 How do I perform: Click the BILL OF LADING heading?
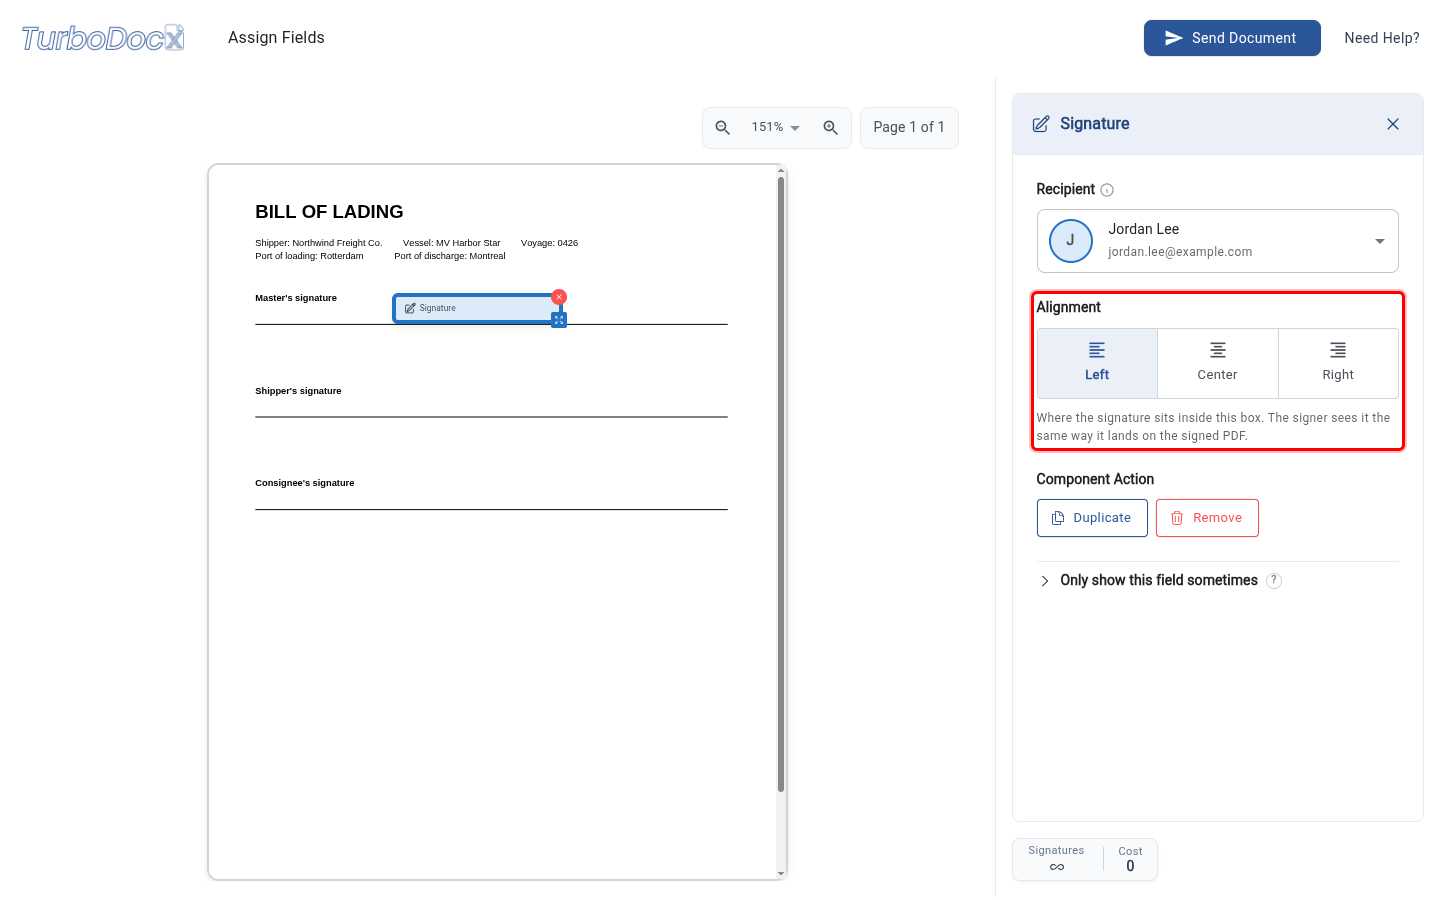329,212
